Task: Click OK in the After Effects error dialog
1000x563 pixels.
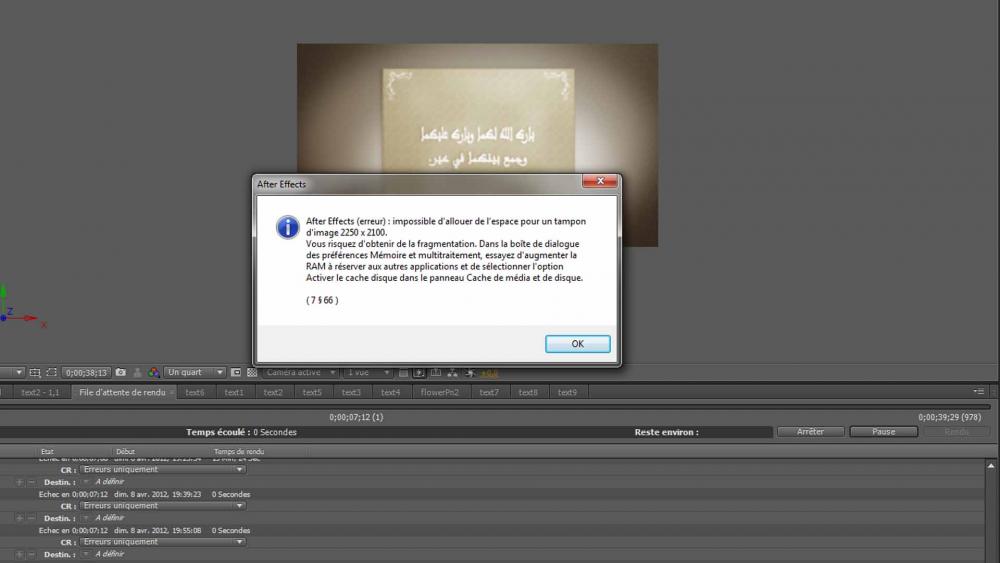Action: coord(577,344)
